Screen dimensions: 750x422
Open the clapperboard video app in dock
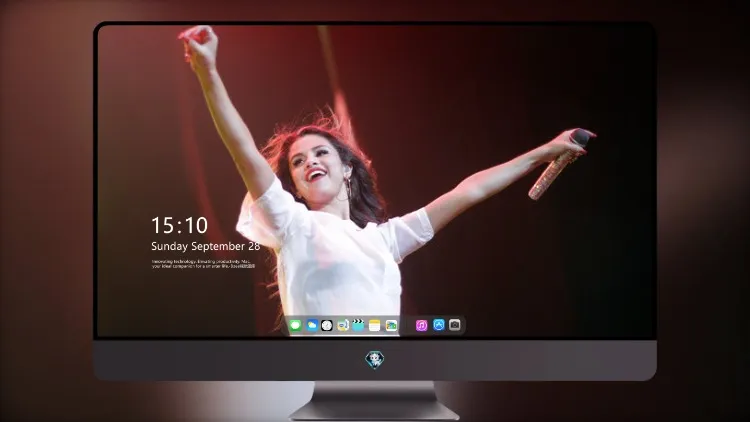pos(358,325)
